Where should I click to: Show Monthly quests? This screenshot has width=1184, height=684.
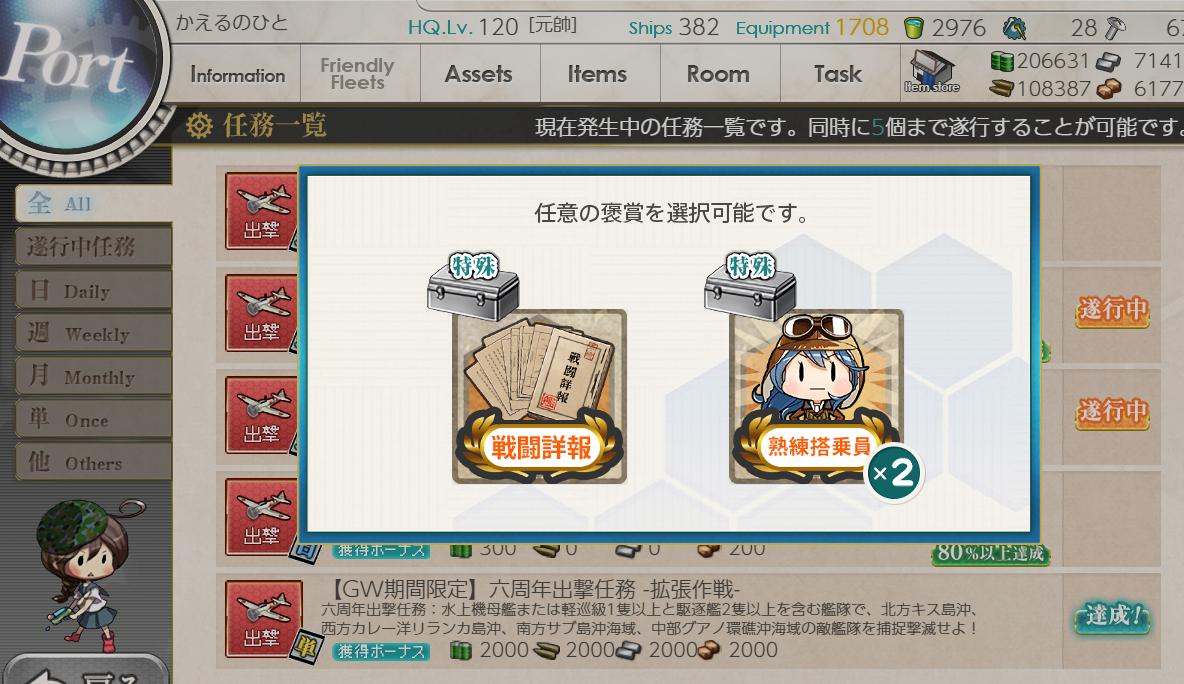[x=94, y=377]
